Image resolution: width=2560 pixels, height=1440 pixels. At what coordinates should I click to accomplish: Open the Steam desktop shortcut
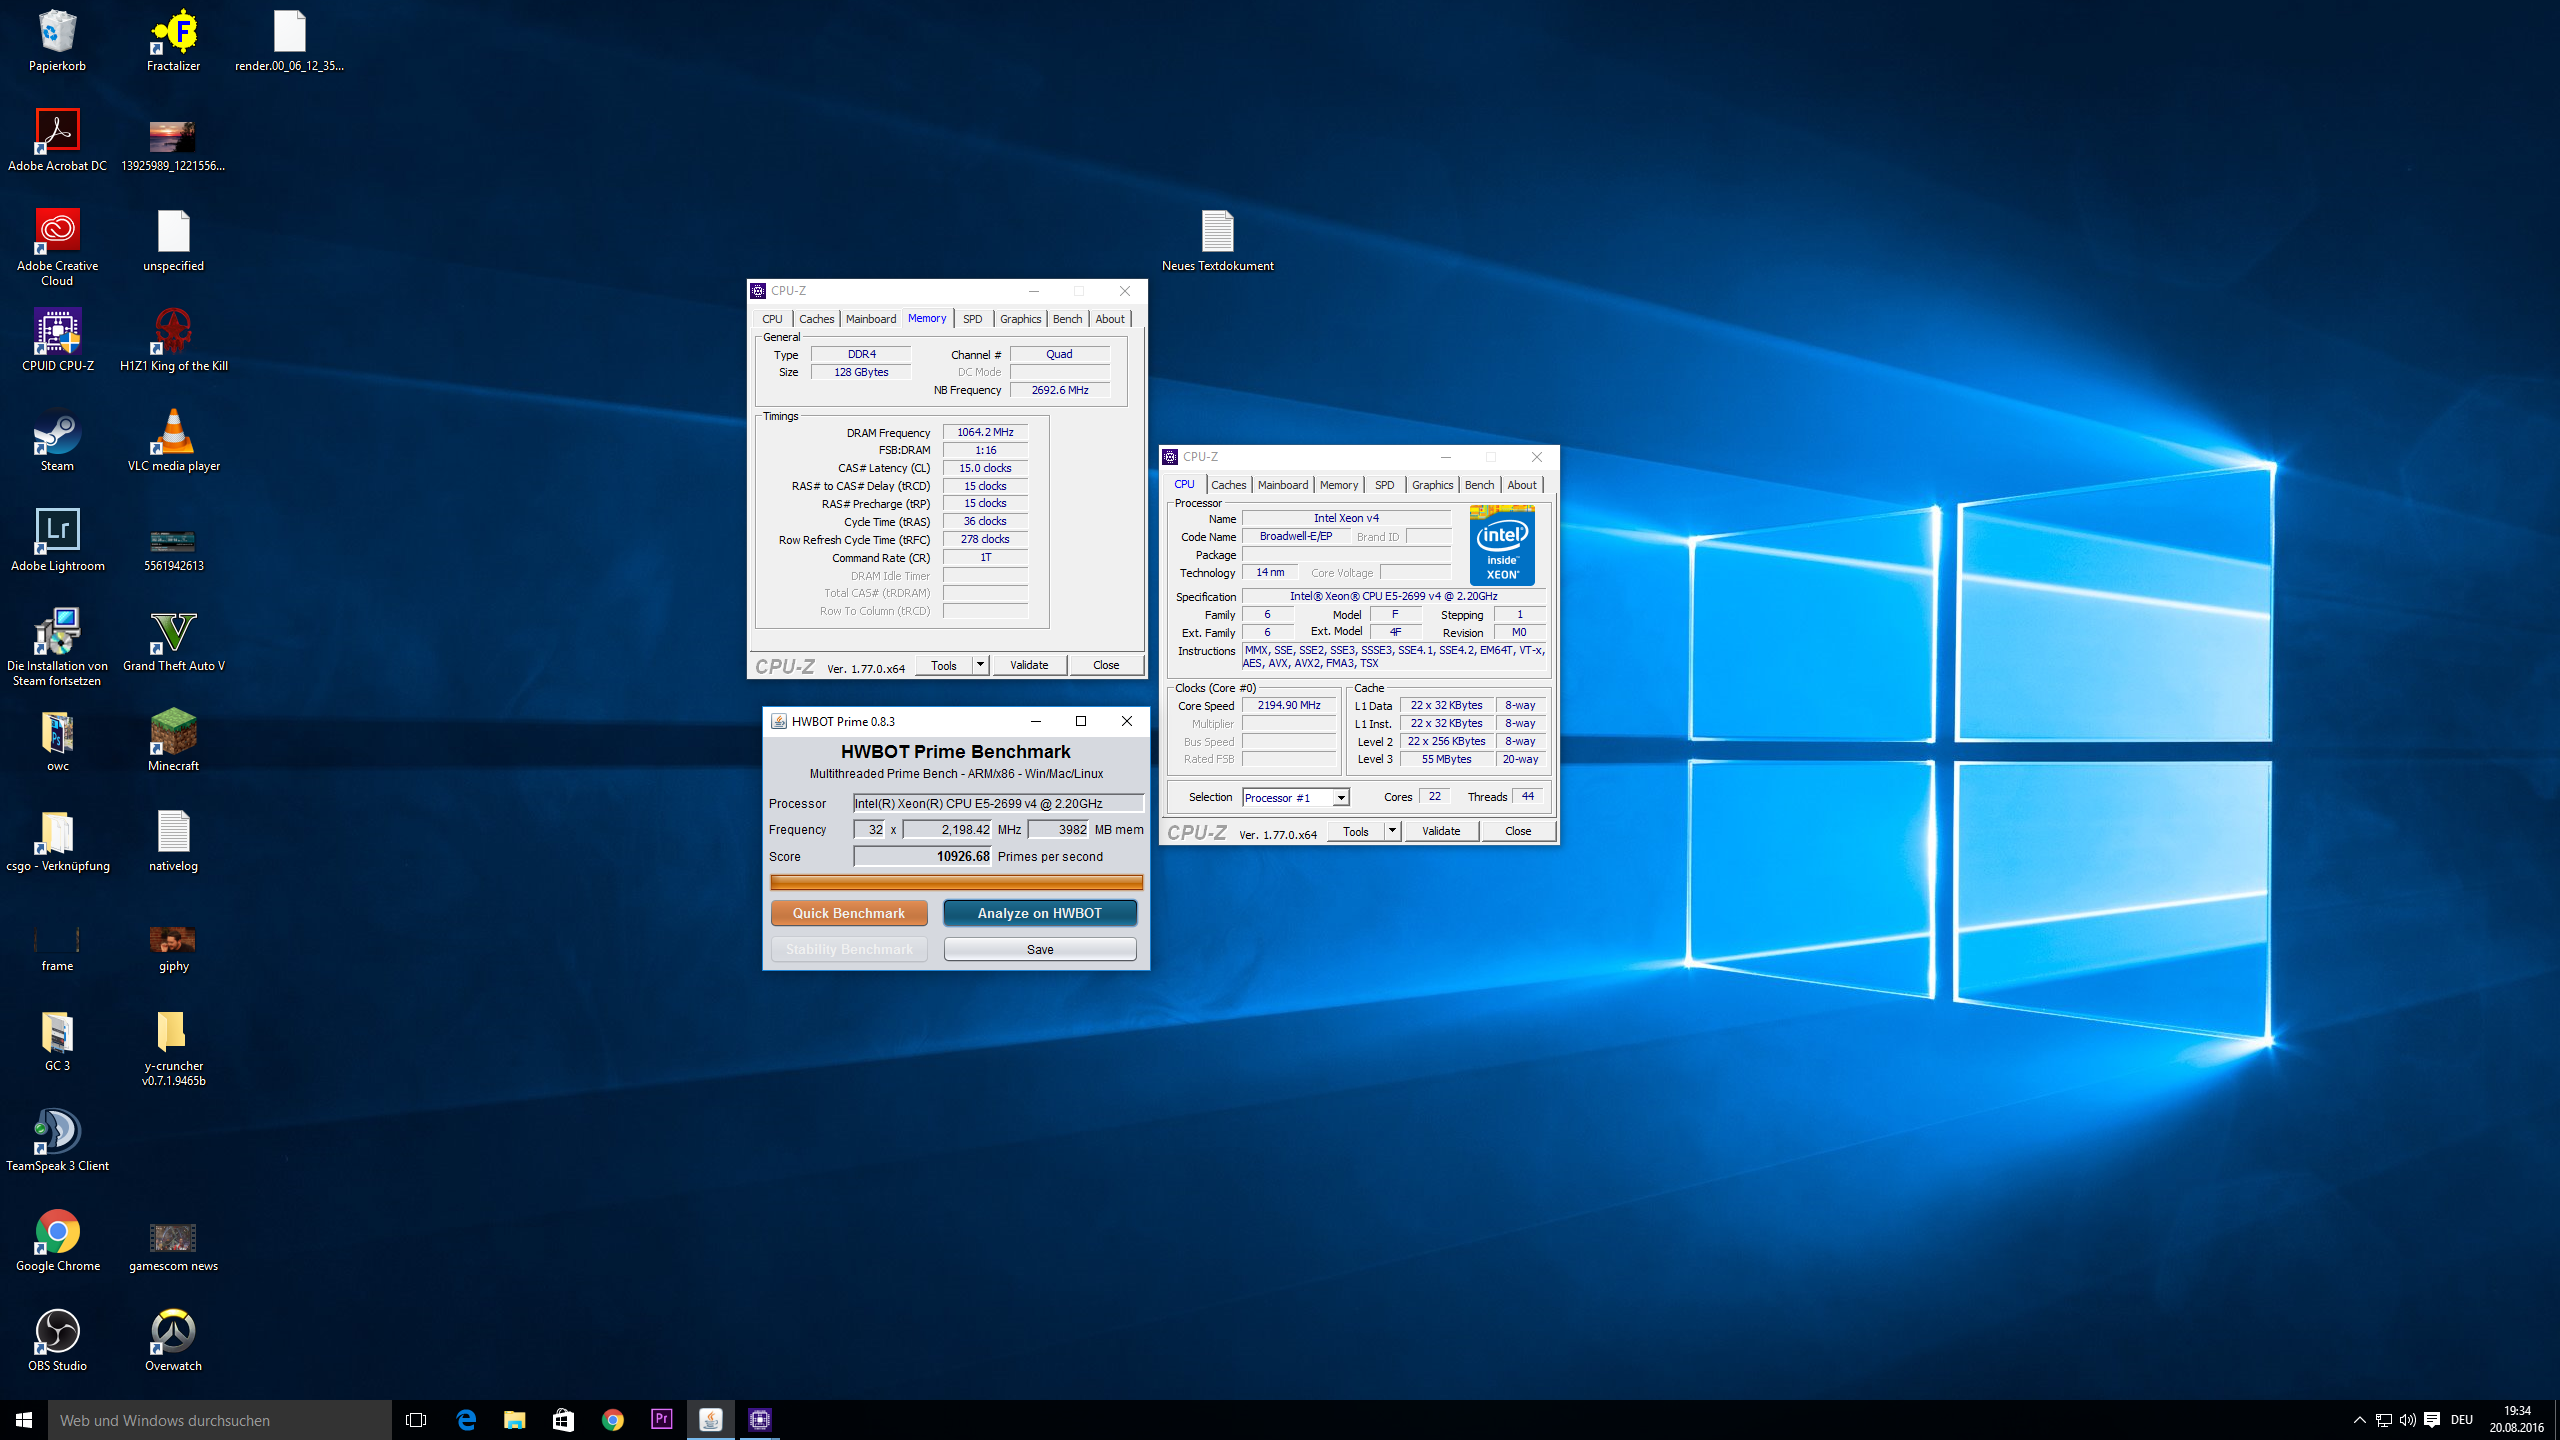tap(57, 441)
